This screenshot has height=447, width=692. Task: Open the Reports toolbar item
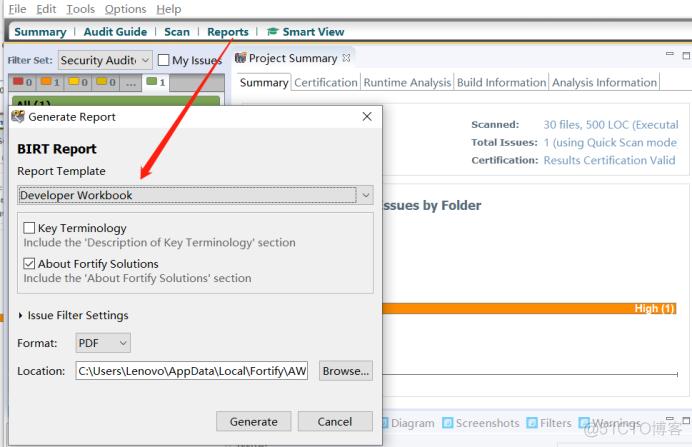[228, 32]
